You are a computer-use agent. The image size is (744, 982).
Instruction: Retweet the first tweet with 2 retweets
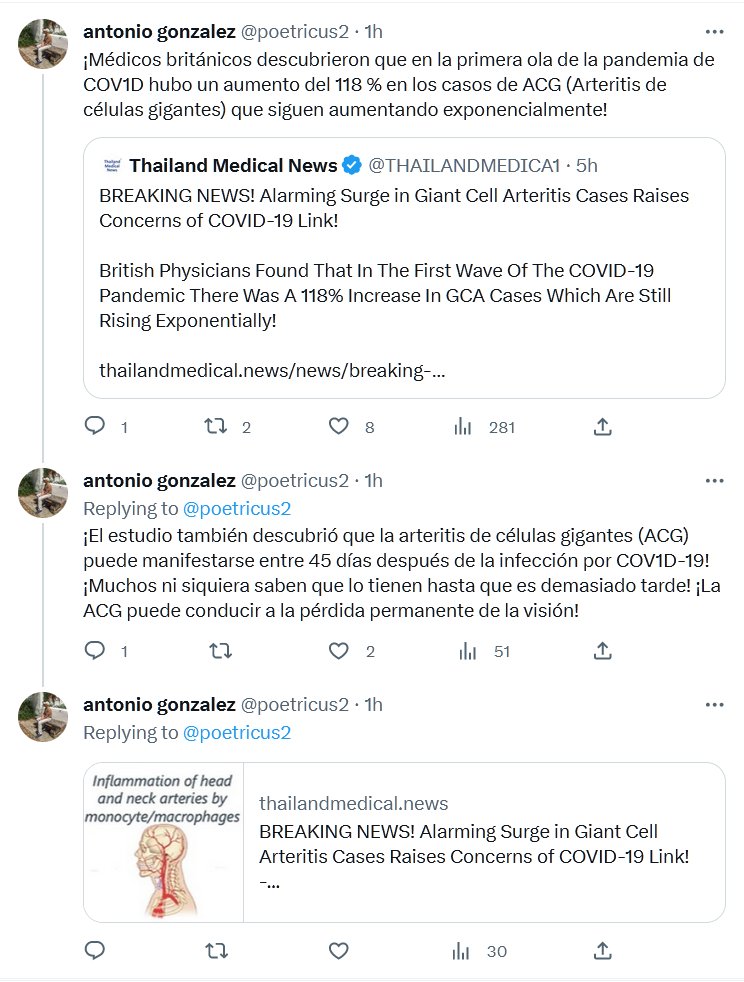pos(215,427)
